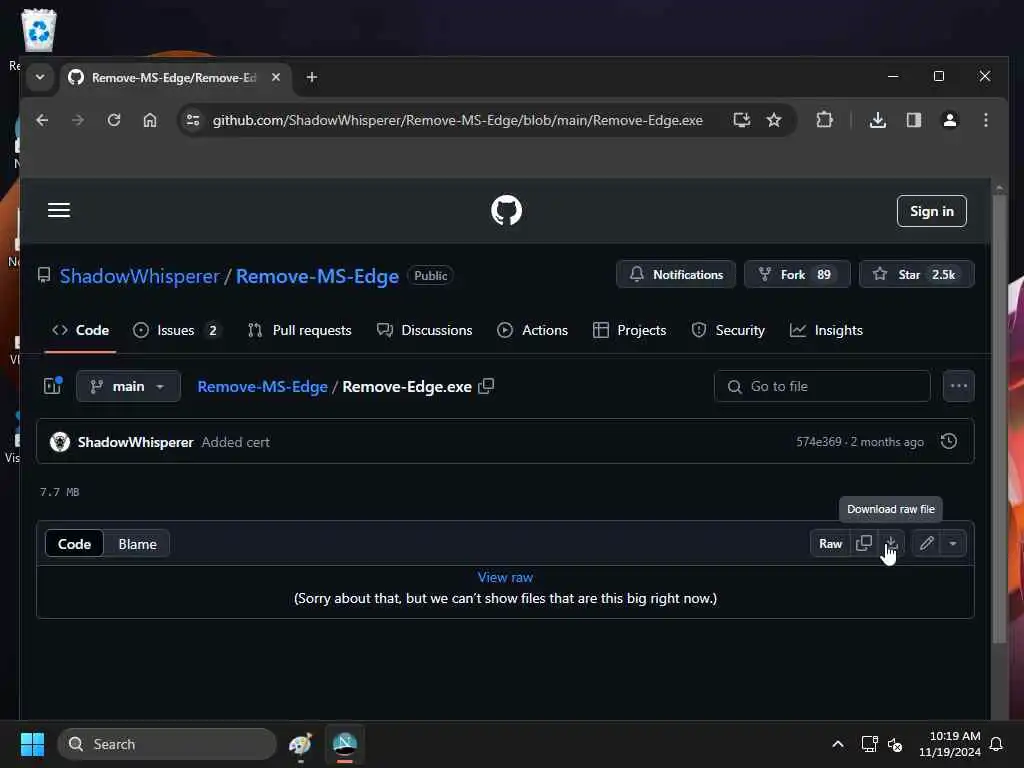Open the Security tab

728,330
